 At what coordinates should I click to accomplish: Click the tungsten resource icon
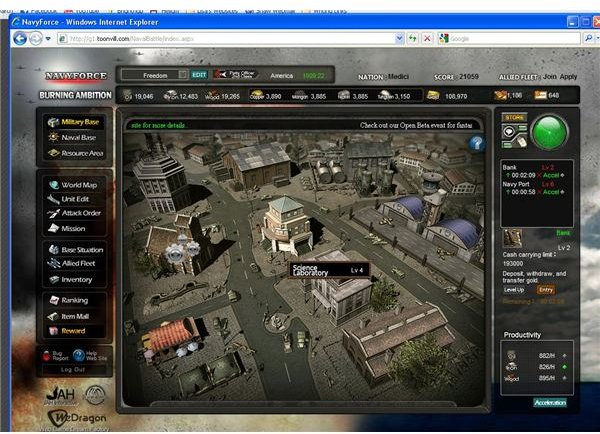click(x=385, y=95)
